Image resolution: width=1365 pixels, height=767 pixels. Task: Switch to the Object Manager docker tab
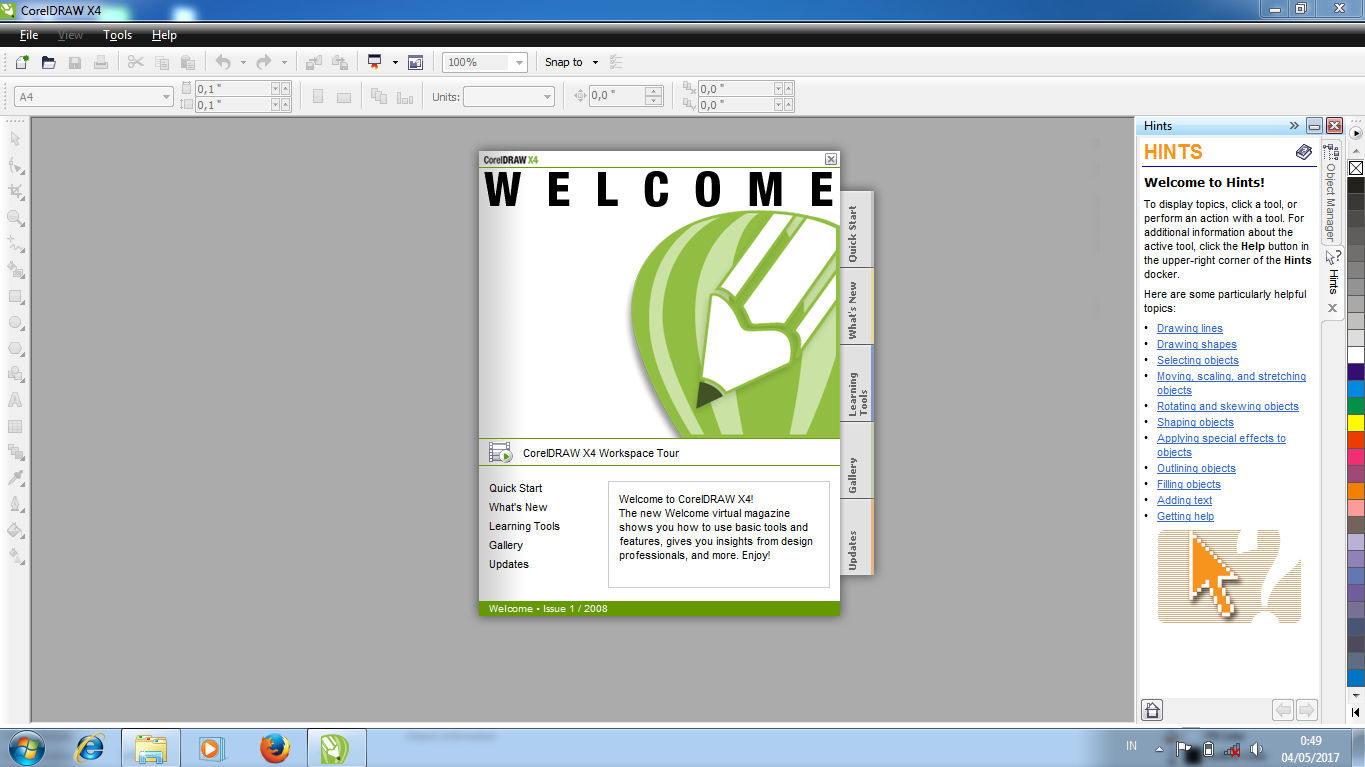[x=1331, y=194]
